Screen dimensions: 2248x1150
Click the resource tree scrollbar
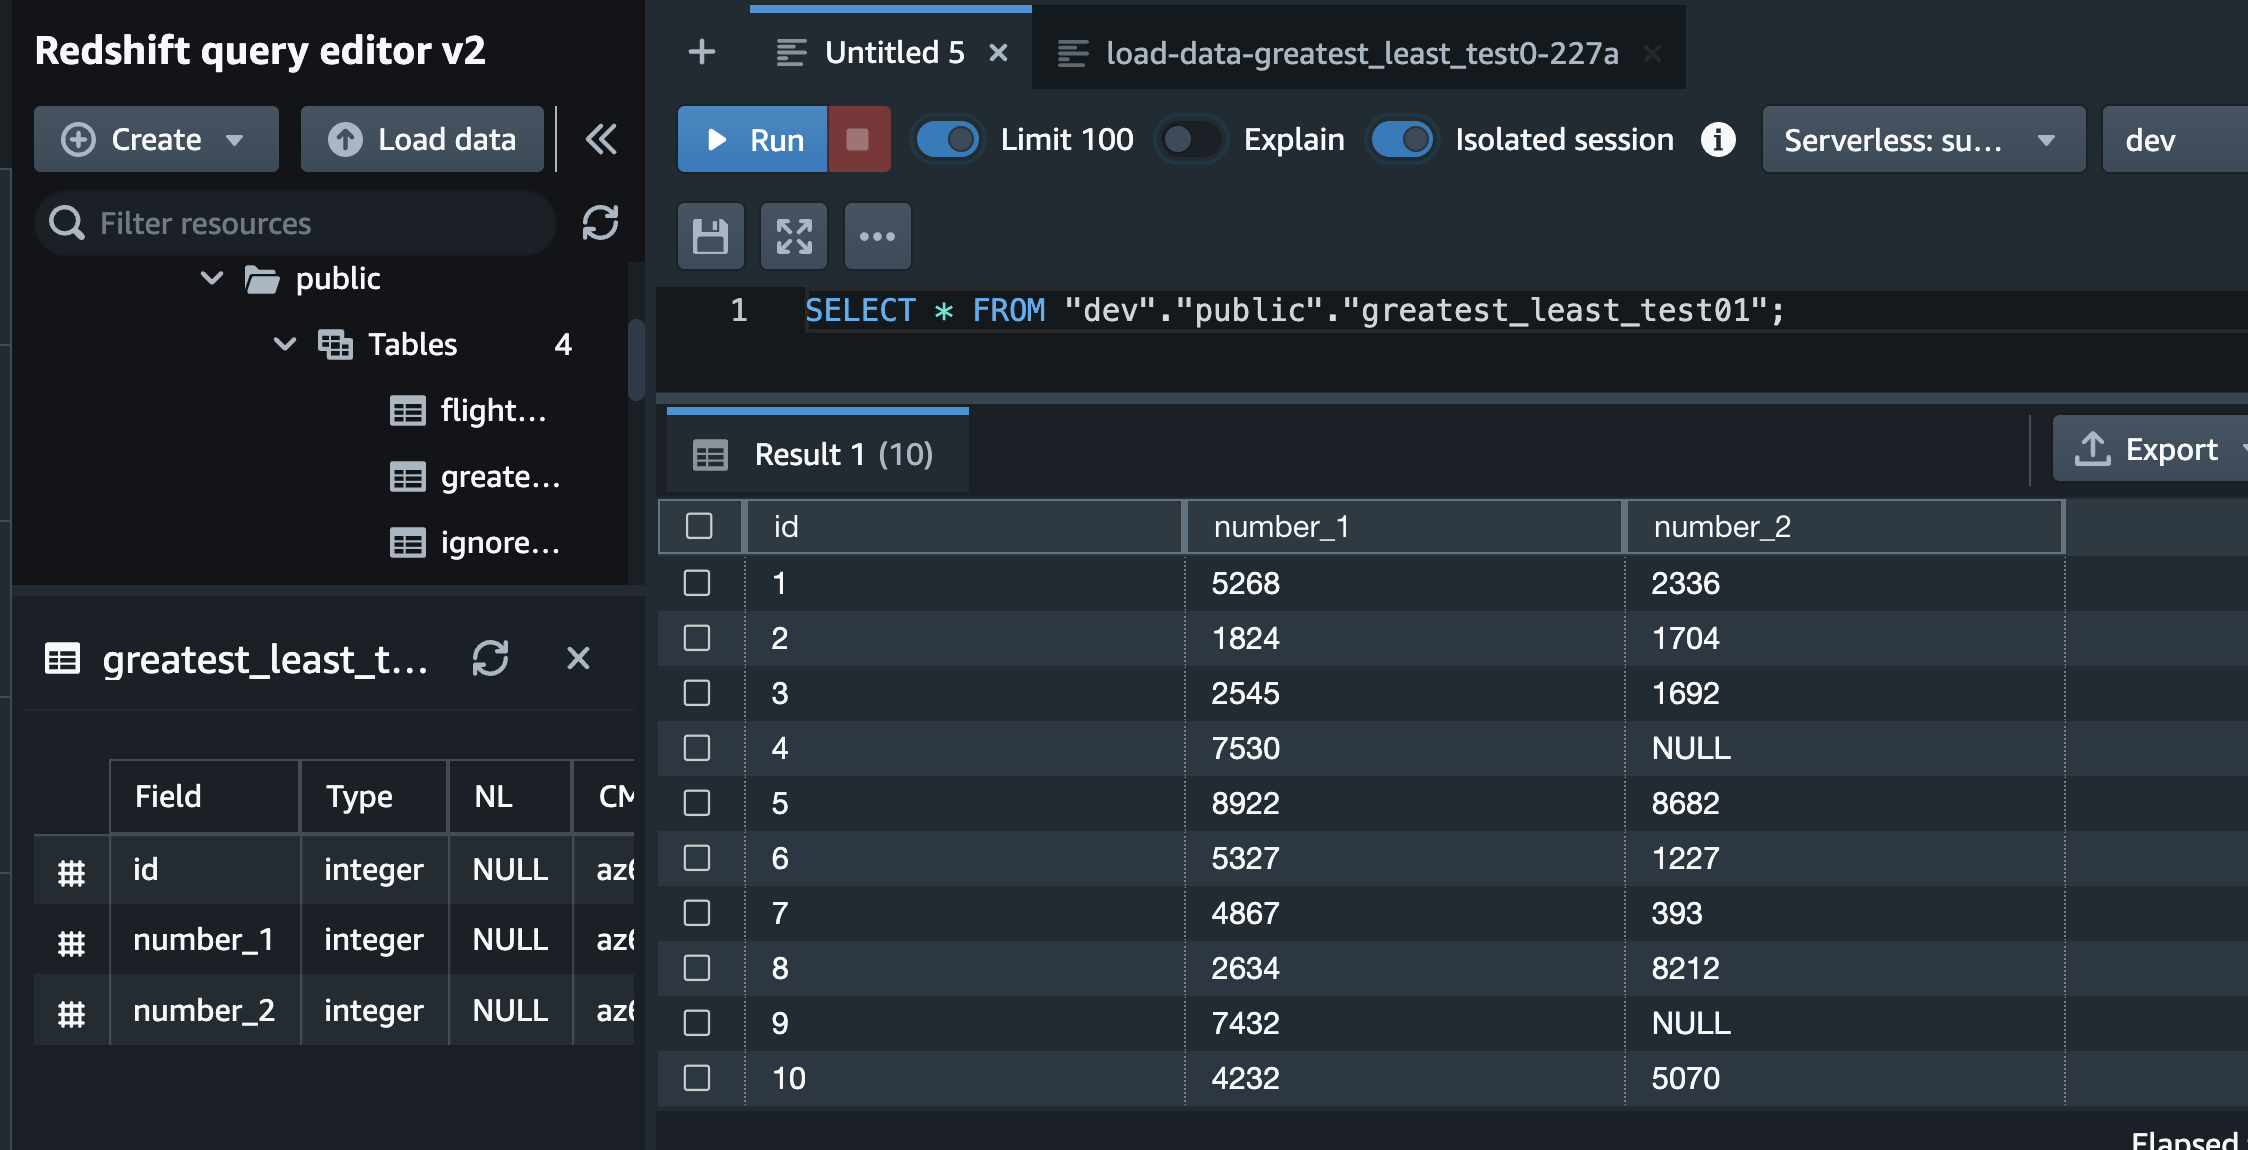pyautogui.click(x=635, y=360)
